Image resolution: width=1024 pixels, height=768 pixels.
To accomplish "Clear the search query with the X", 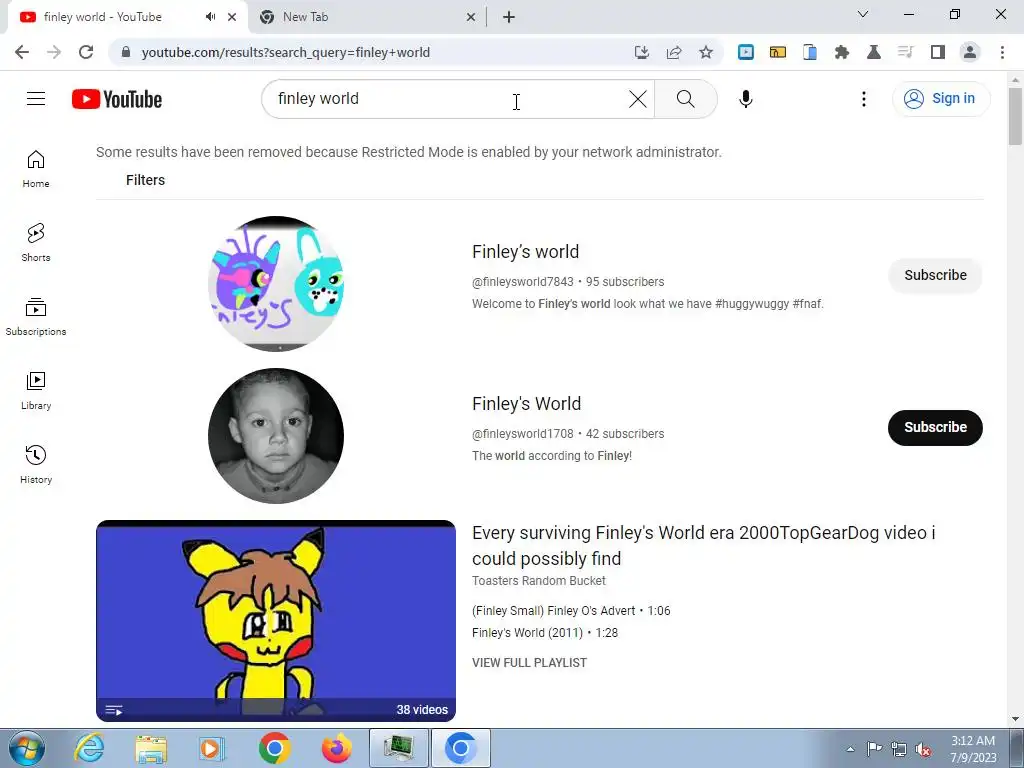I will tap(637, 99).
